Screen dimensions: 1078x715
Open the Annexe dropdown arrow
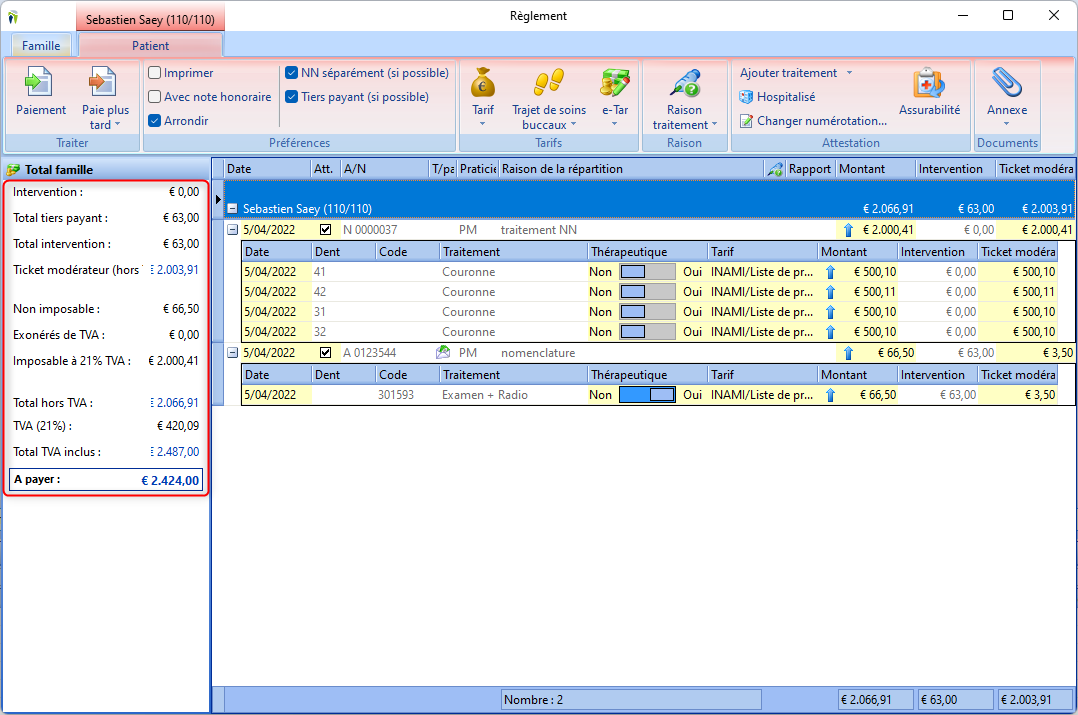1006,124
